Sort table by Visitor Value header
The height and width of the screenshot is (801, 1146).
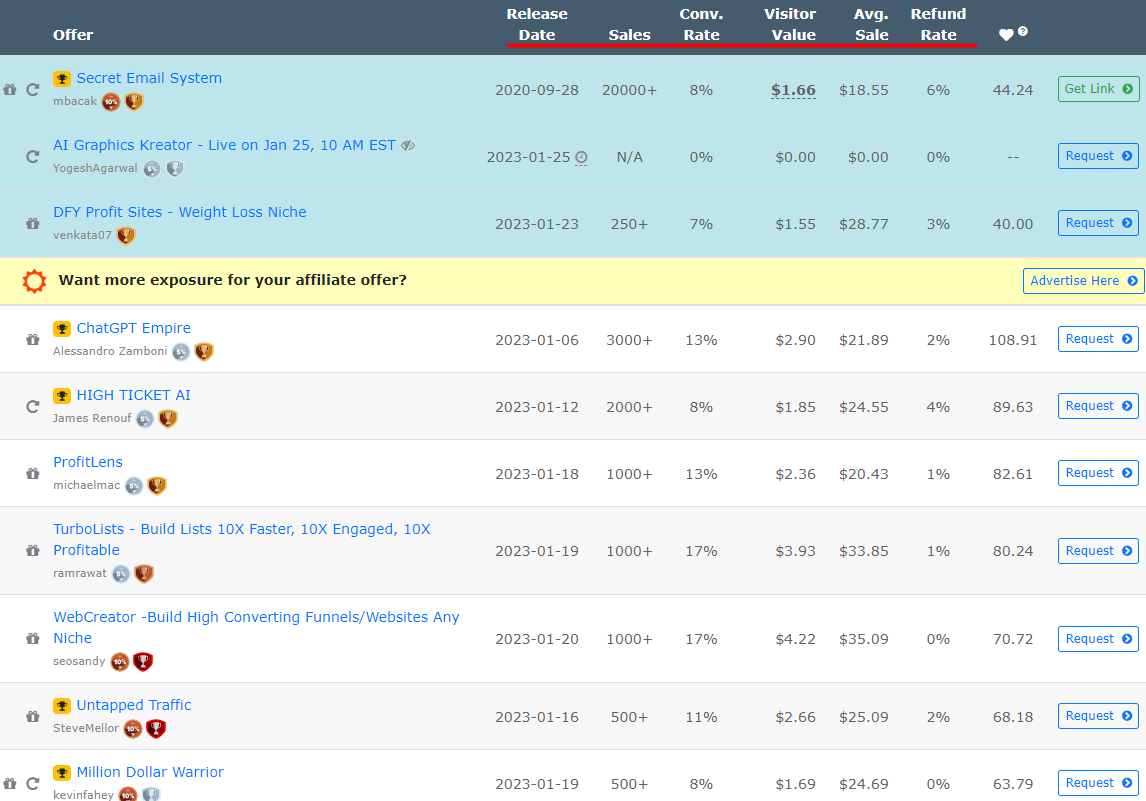coord(790,24)
